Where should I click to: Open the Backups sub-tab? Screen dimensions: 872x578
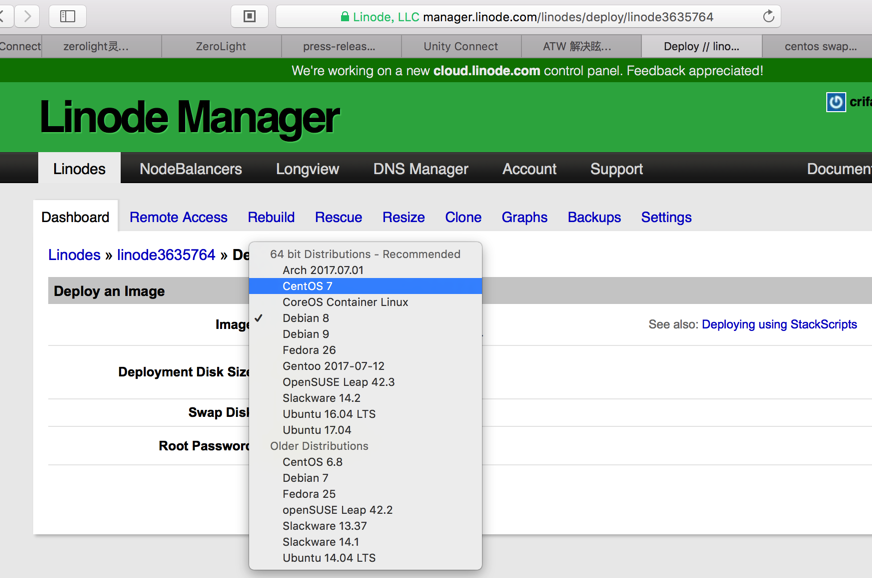594,217
